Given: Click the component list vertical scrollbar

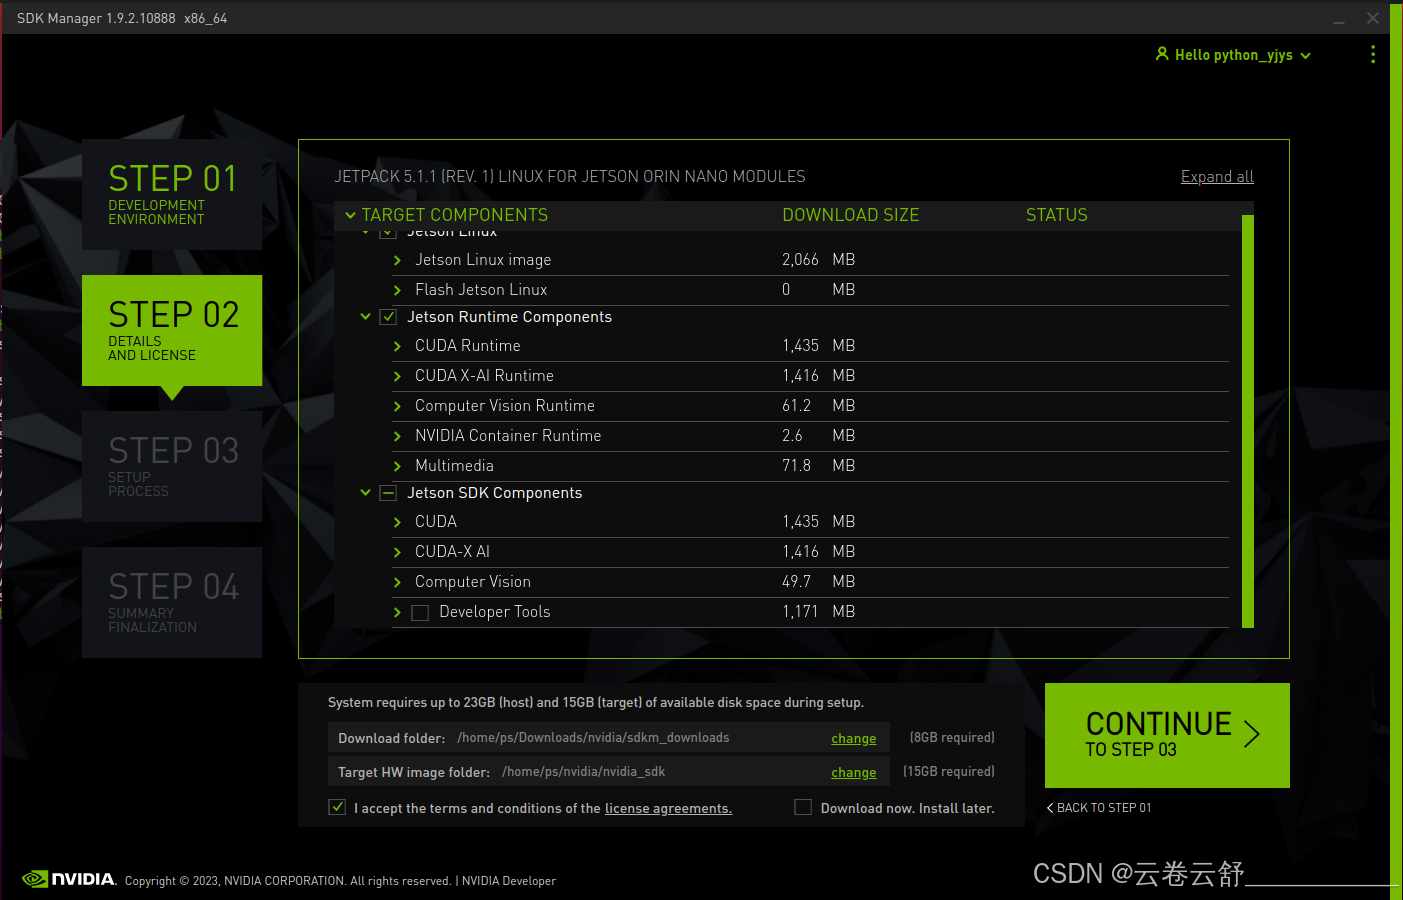Looking at the screenshot, I should pos(1247,421).
